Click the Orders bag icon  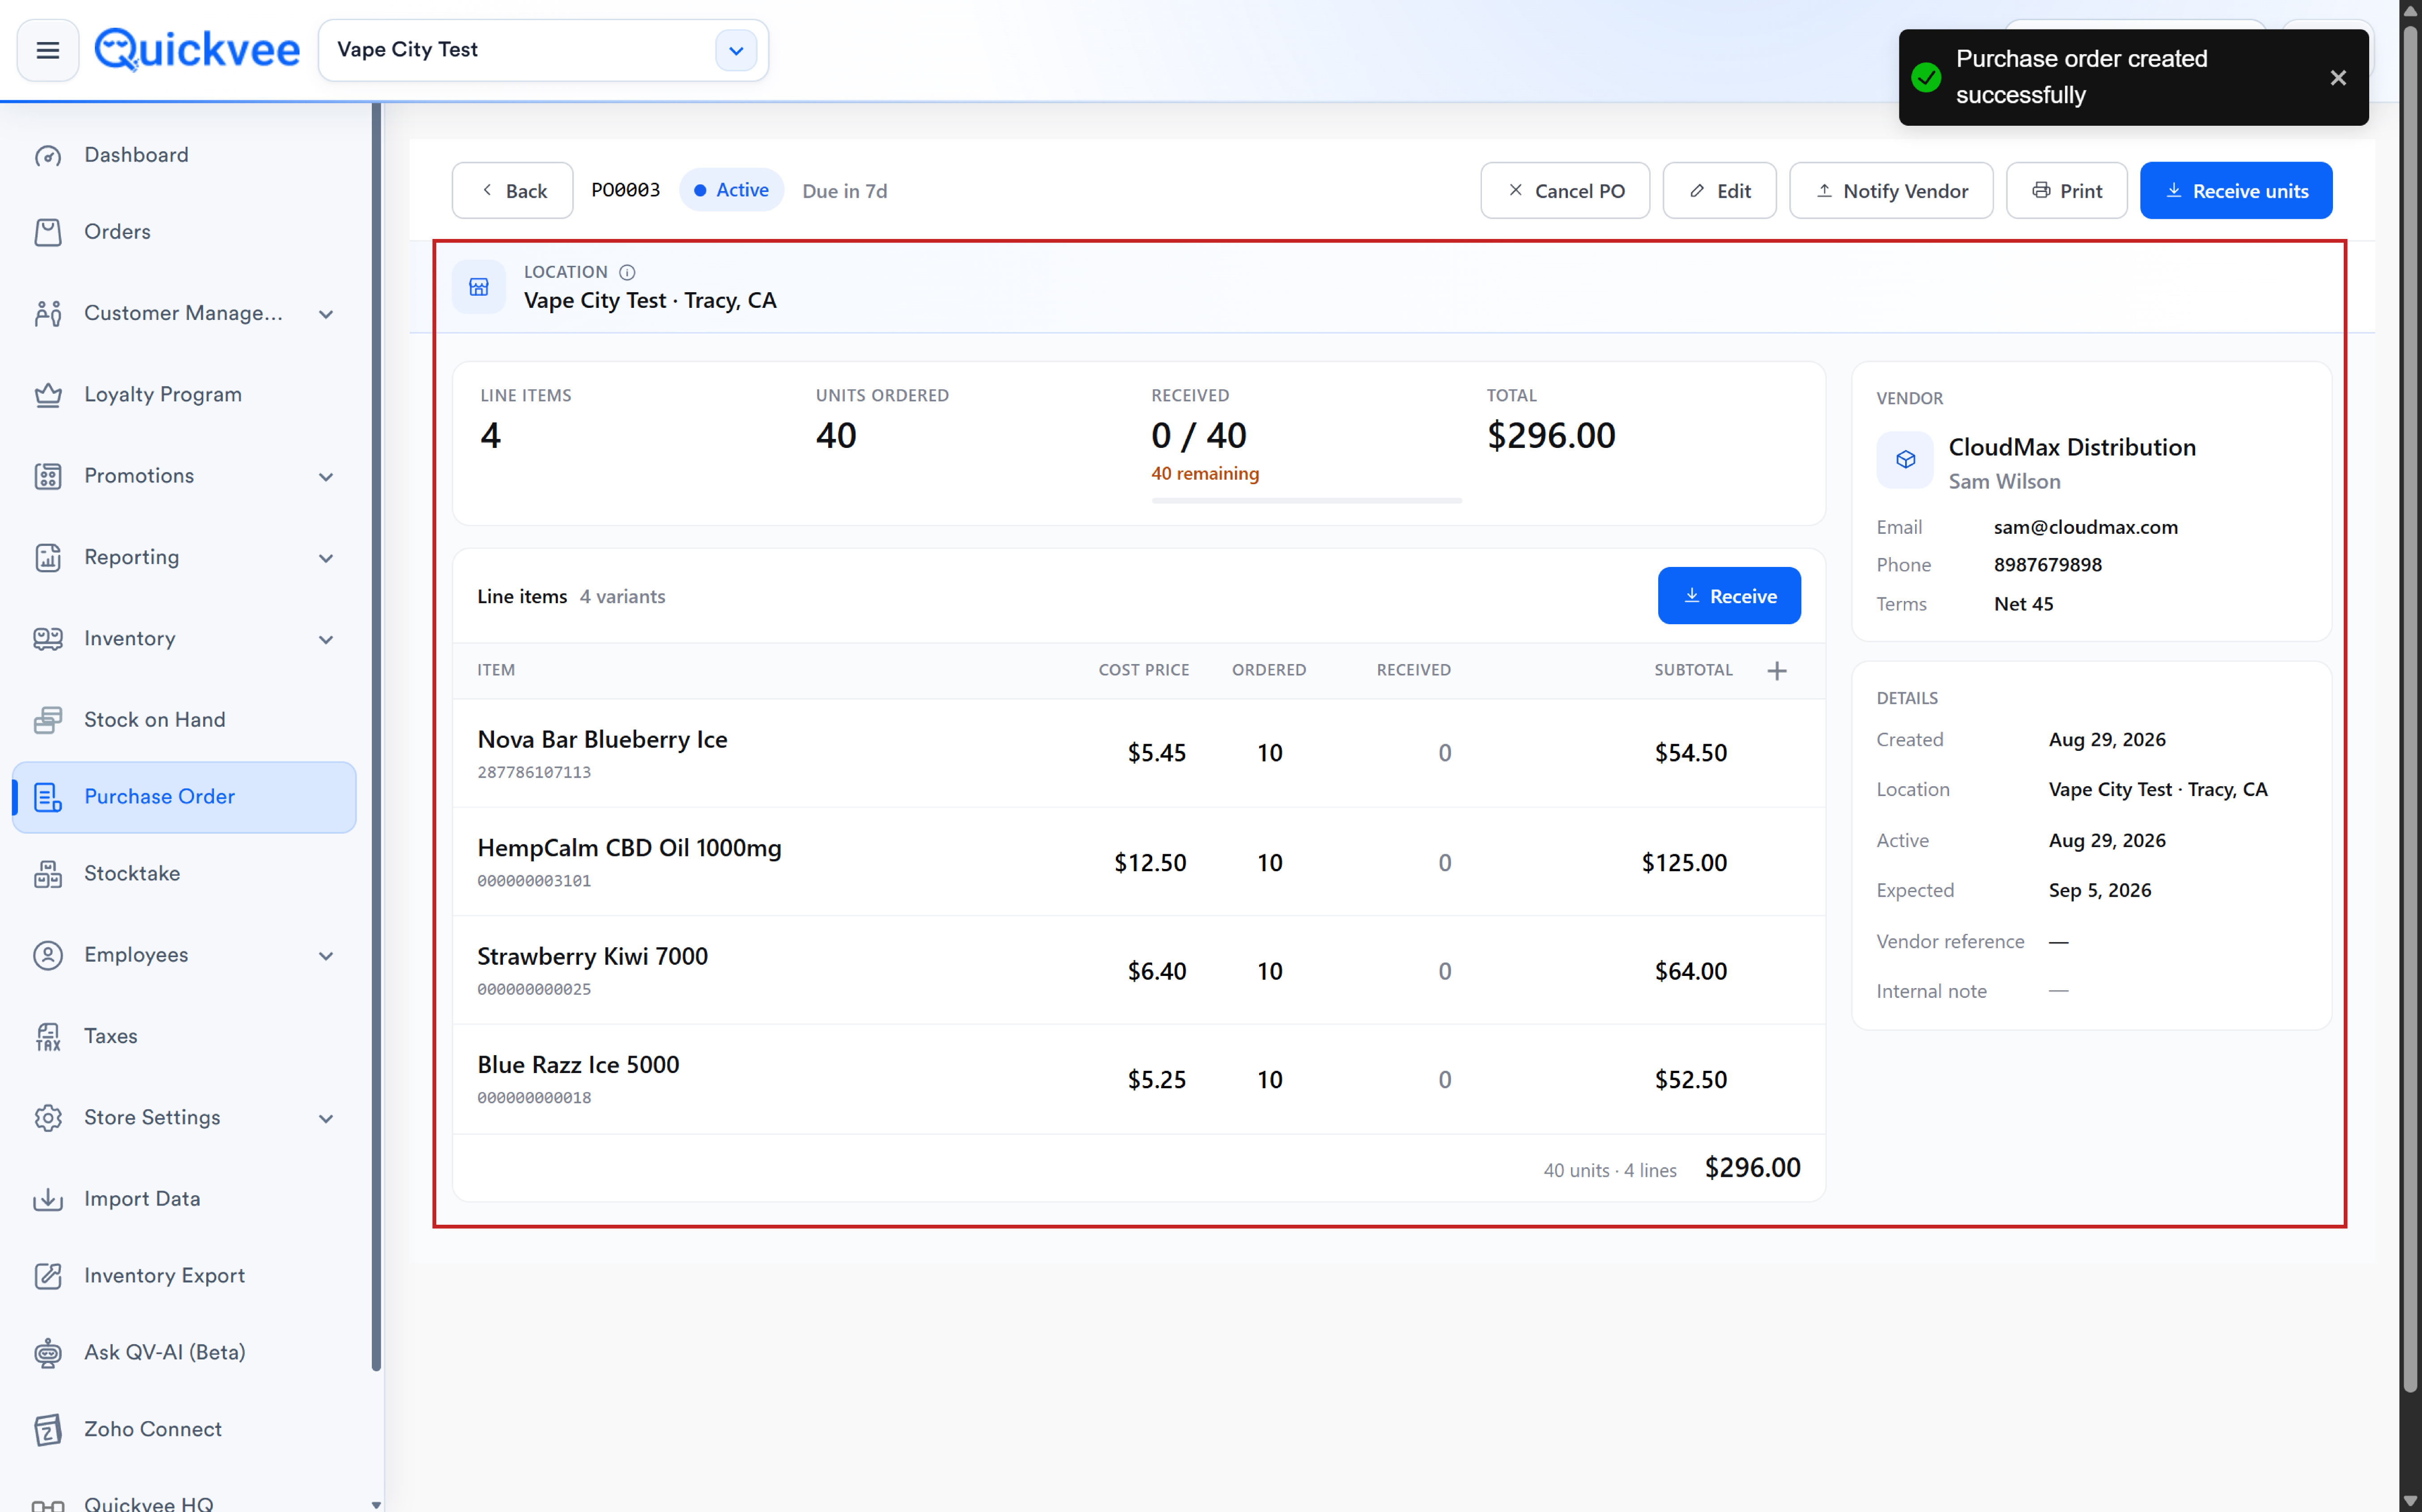coord(48,232)
